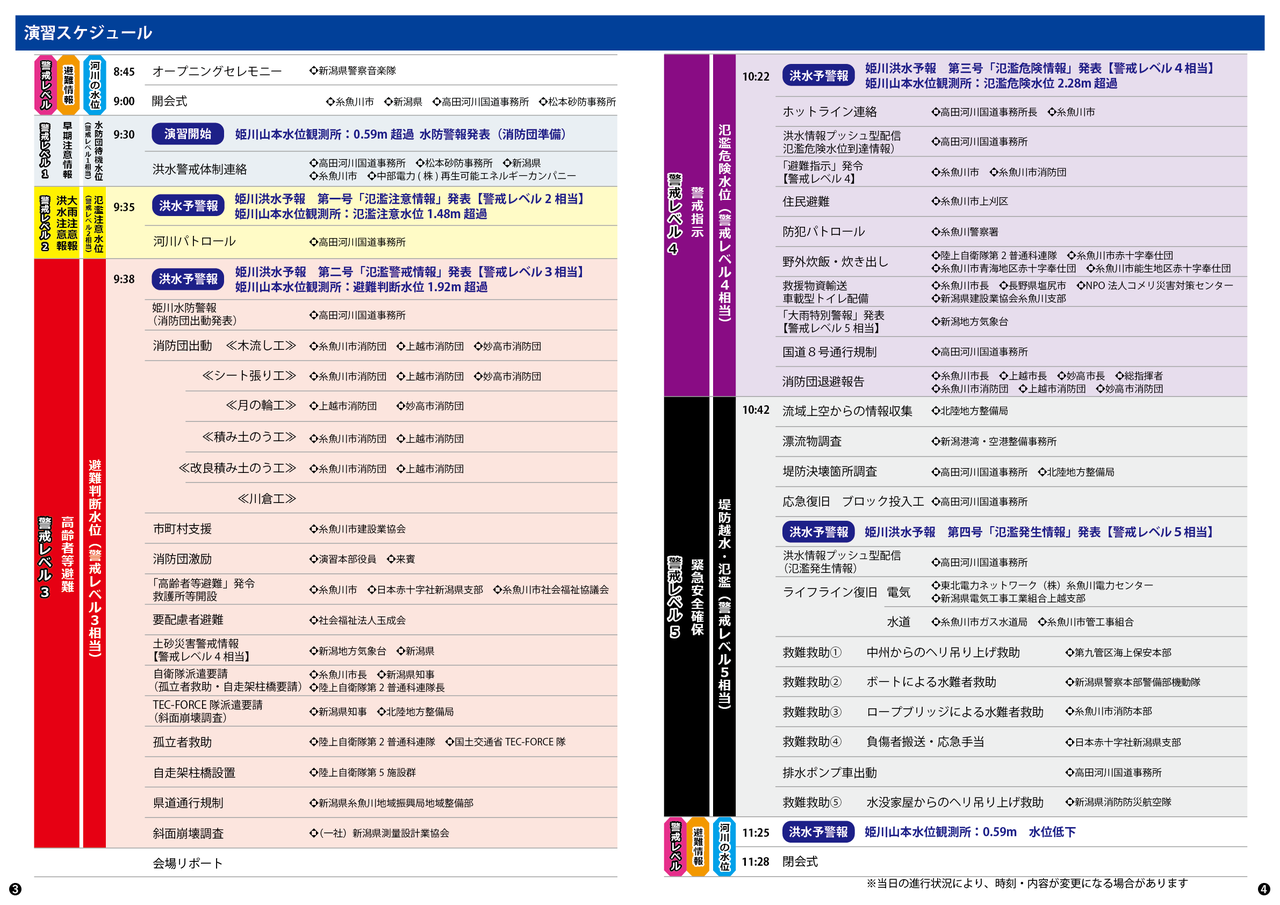Click 救難救助② ボートによる水難者救助

tap(1011, 682)
